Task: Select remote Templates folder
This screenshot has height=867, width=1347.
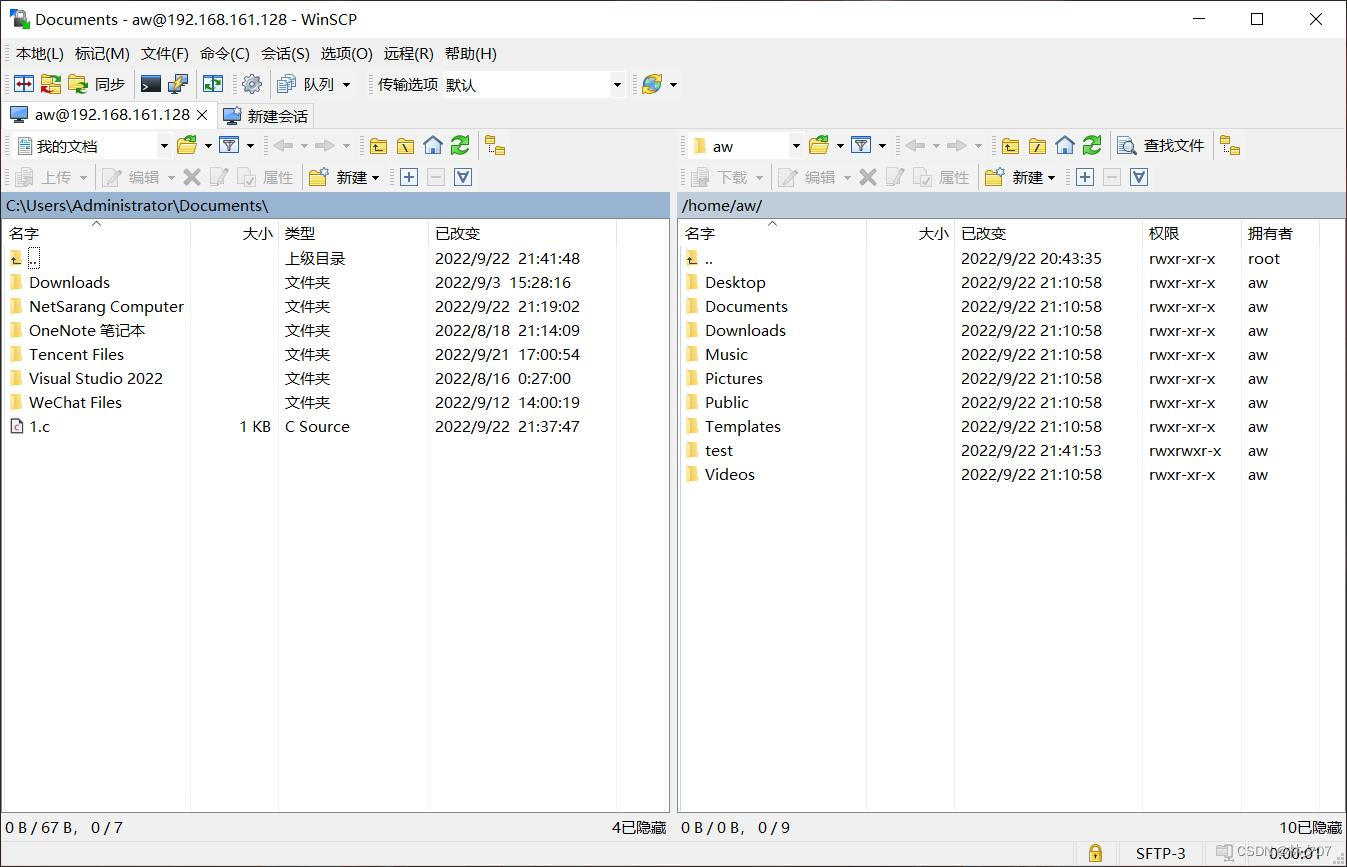Action: (x=742, y=426)
